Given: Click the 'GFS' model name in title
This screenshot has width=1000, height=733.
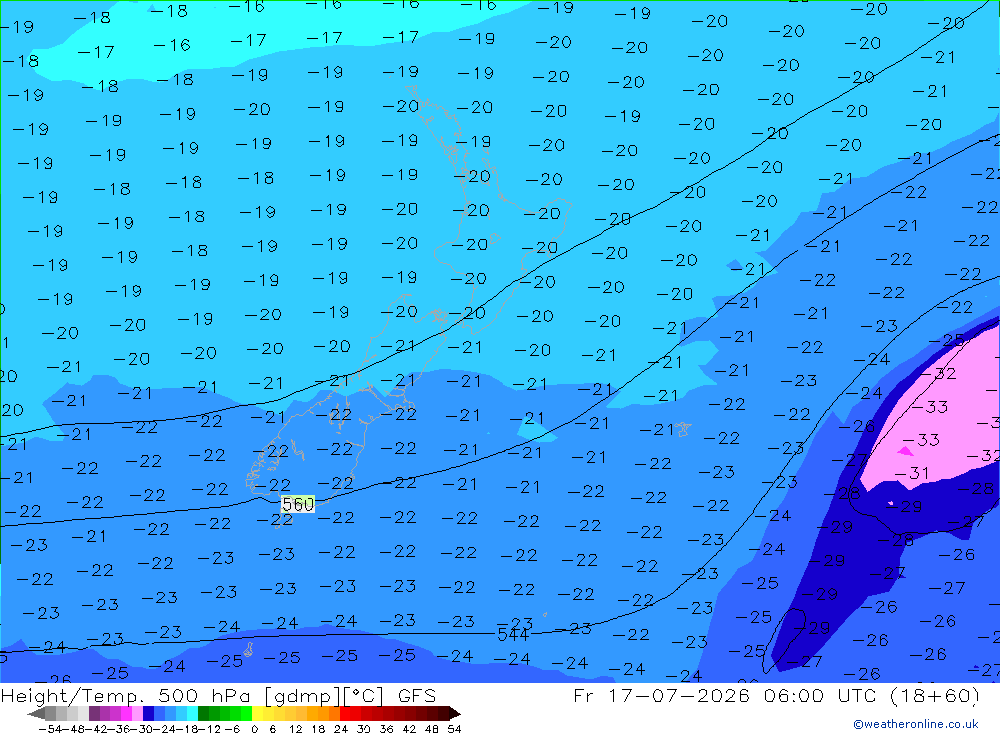Looking at the screenshot, I should coord(417,695).
